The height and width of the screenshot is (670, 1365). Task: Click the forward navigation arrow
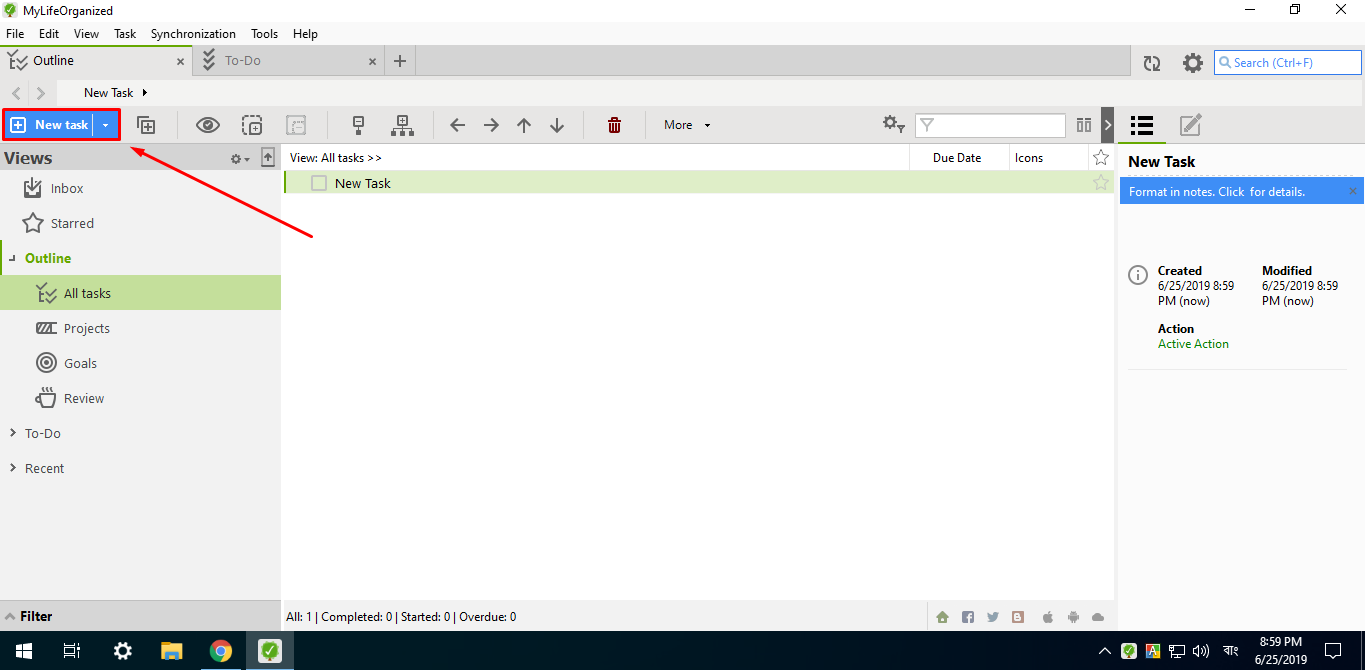coord(41,93)
